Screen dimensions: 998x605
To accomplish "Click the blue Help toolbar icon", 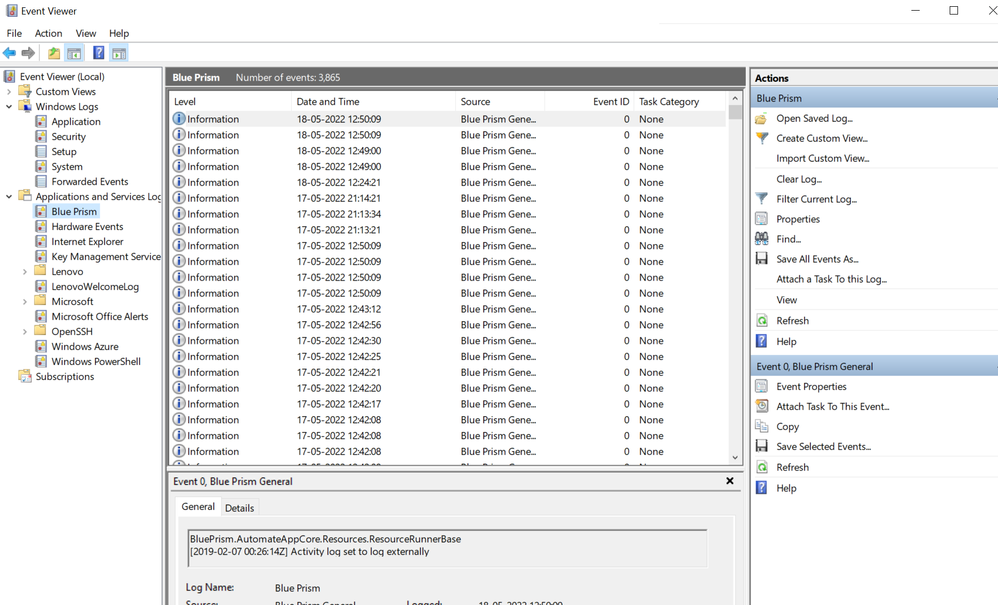I will click(98, 53).
